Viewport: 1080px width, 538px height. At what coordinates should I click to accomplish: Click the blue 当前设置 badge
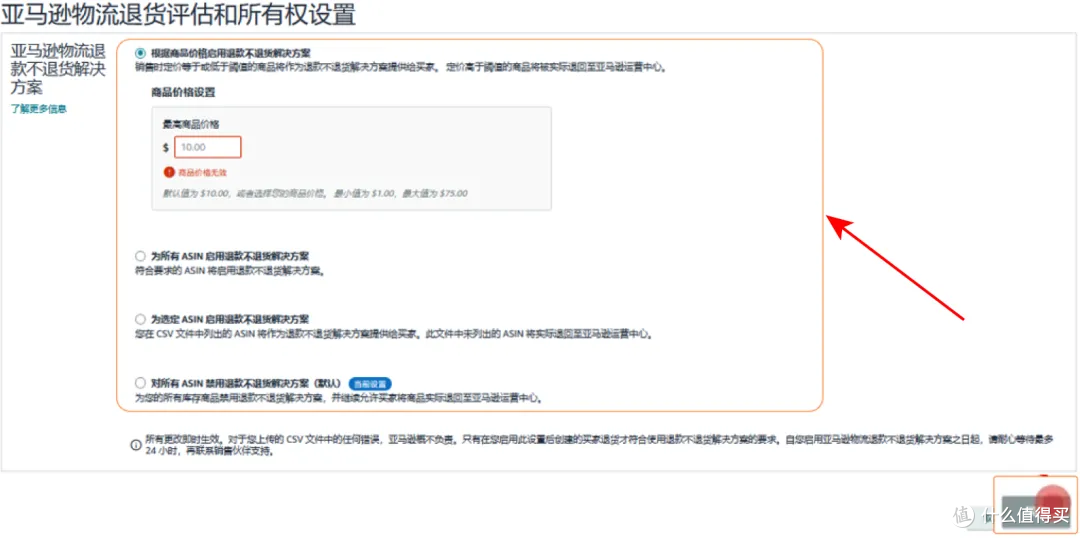pyautogui.click(x=370, y=384)
